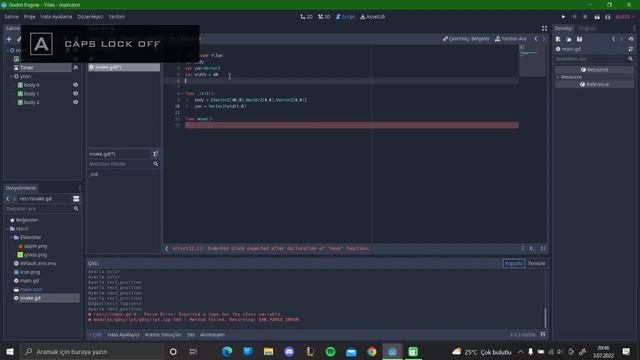
Task: Toggle distraction-free fullscreen mode icon
Action: [x=544, y=28]
